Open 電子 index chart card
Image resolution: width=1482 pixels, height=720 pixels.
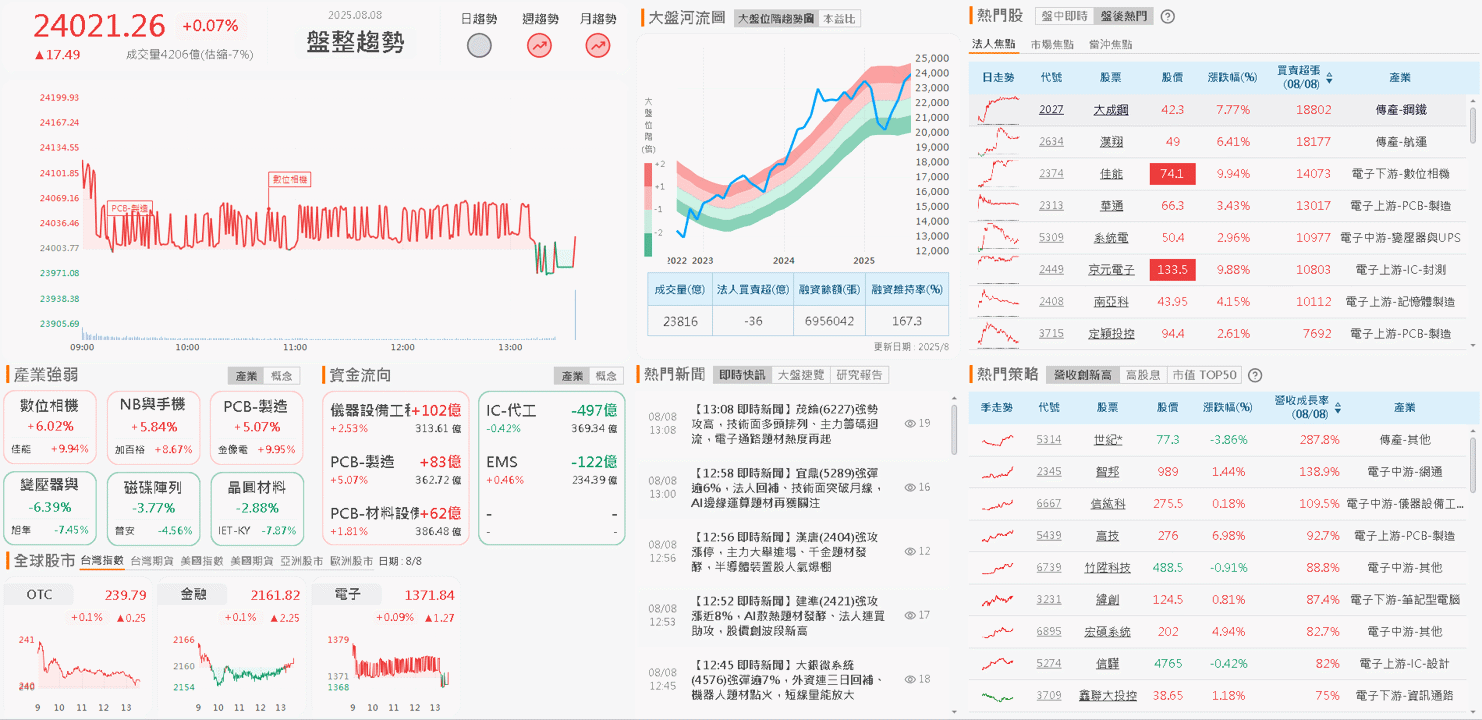(x=385, y=646)
